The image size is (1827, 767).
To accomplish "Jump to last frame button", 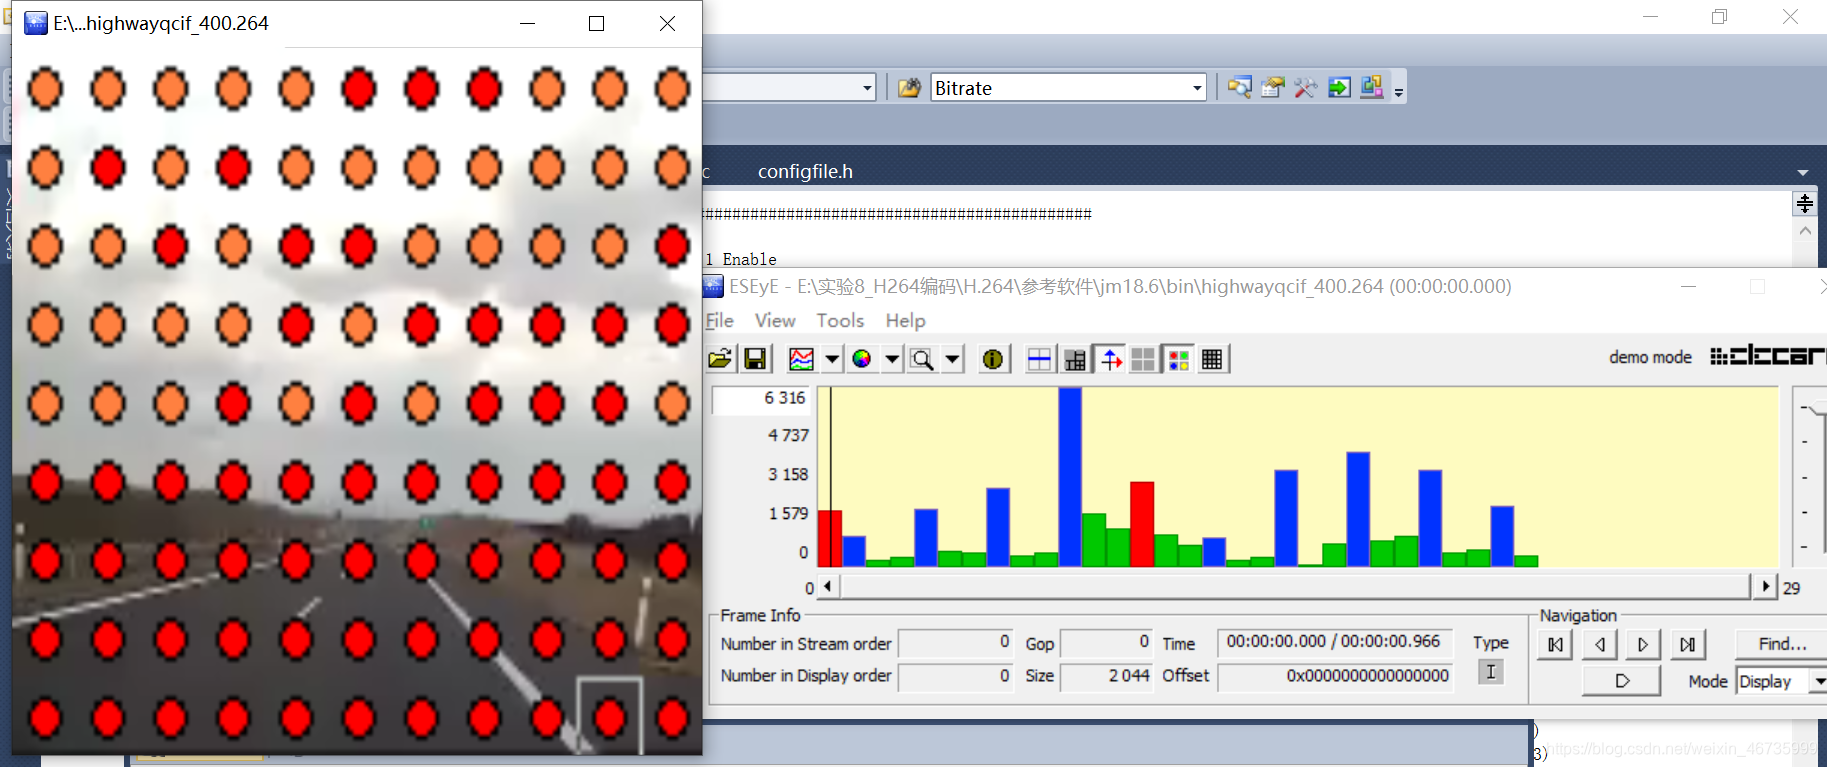I will point(1688,645).
